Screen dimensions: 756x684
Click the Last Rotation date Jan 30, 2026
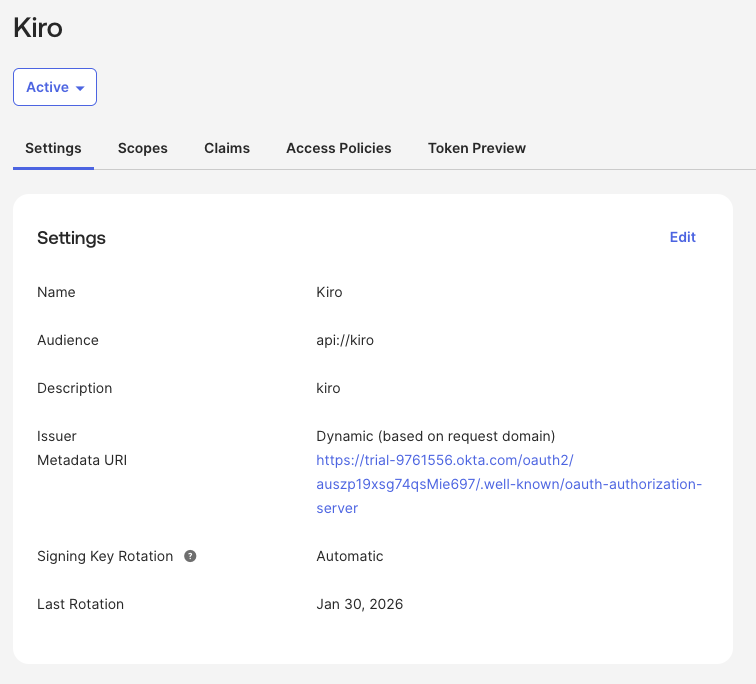pyautogui.click(x=360, y=604)
